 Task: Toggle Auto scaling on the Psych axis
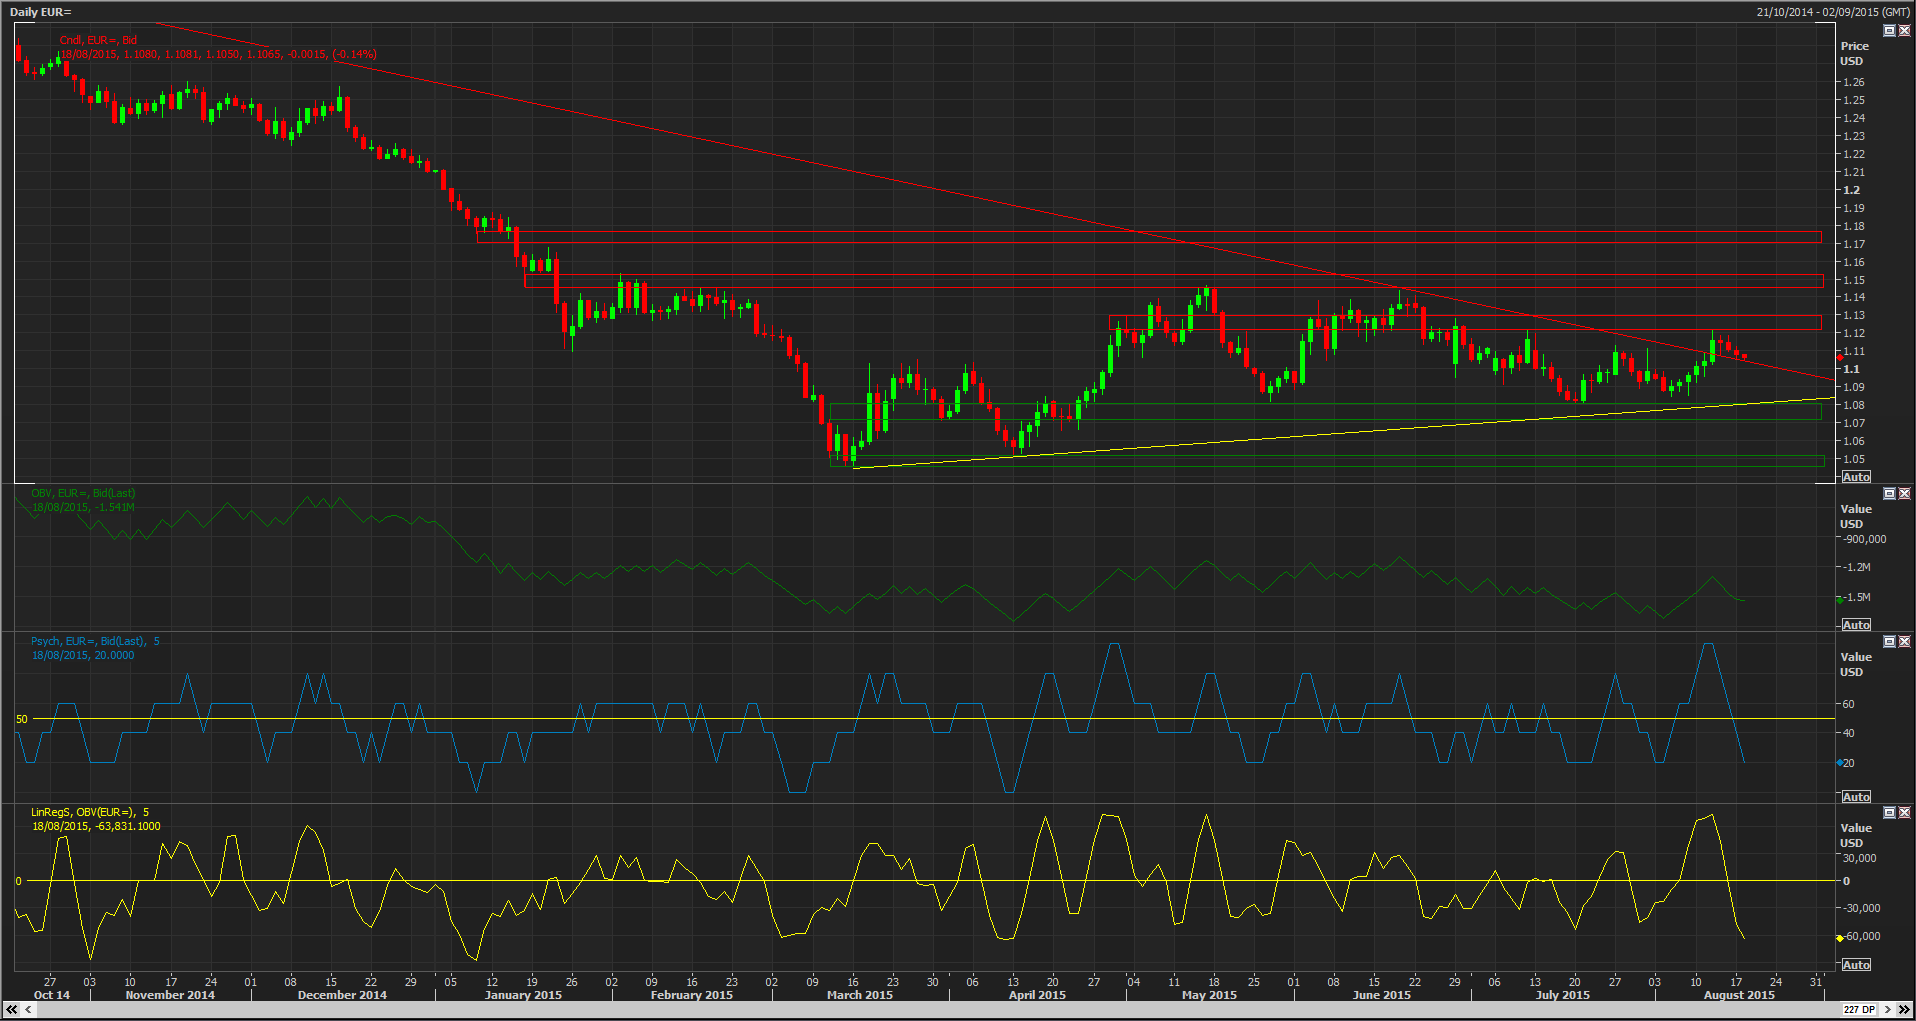tap(1856, 797)
